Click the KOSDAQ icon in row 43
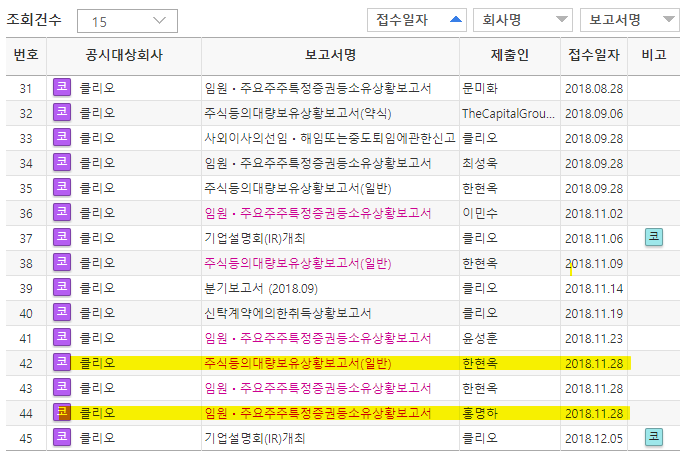This screenshot has width=680, height=459. click(62, 387)
